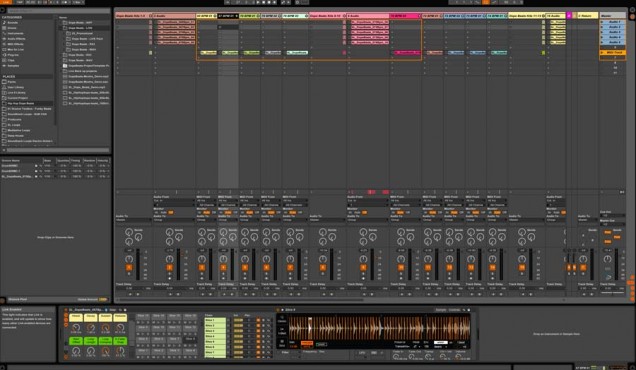Start playback with the transport Play button

pyautogui.click(x=258, y=2)
